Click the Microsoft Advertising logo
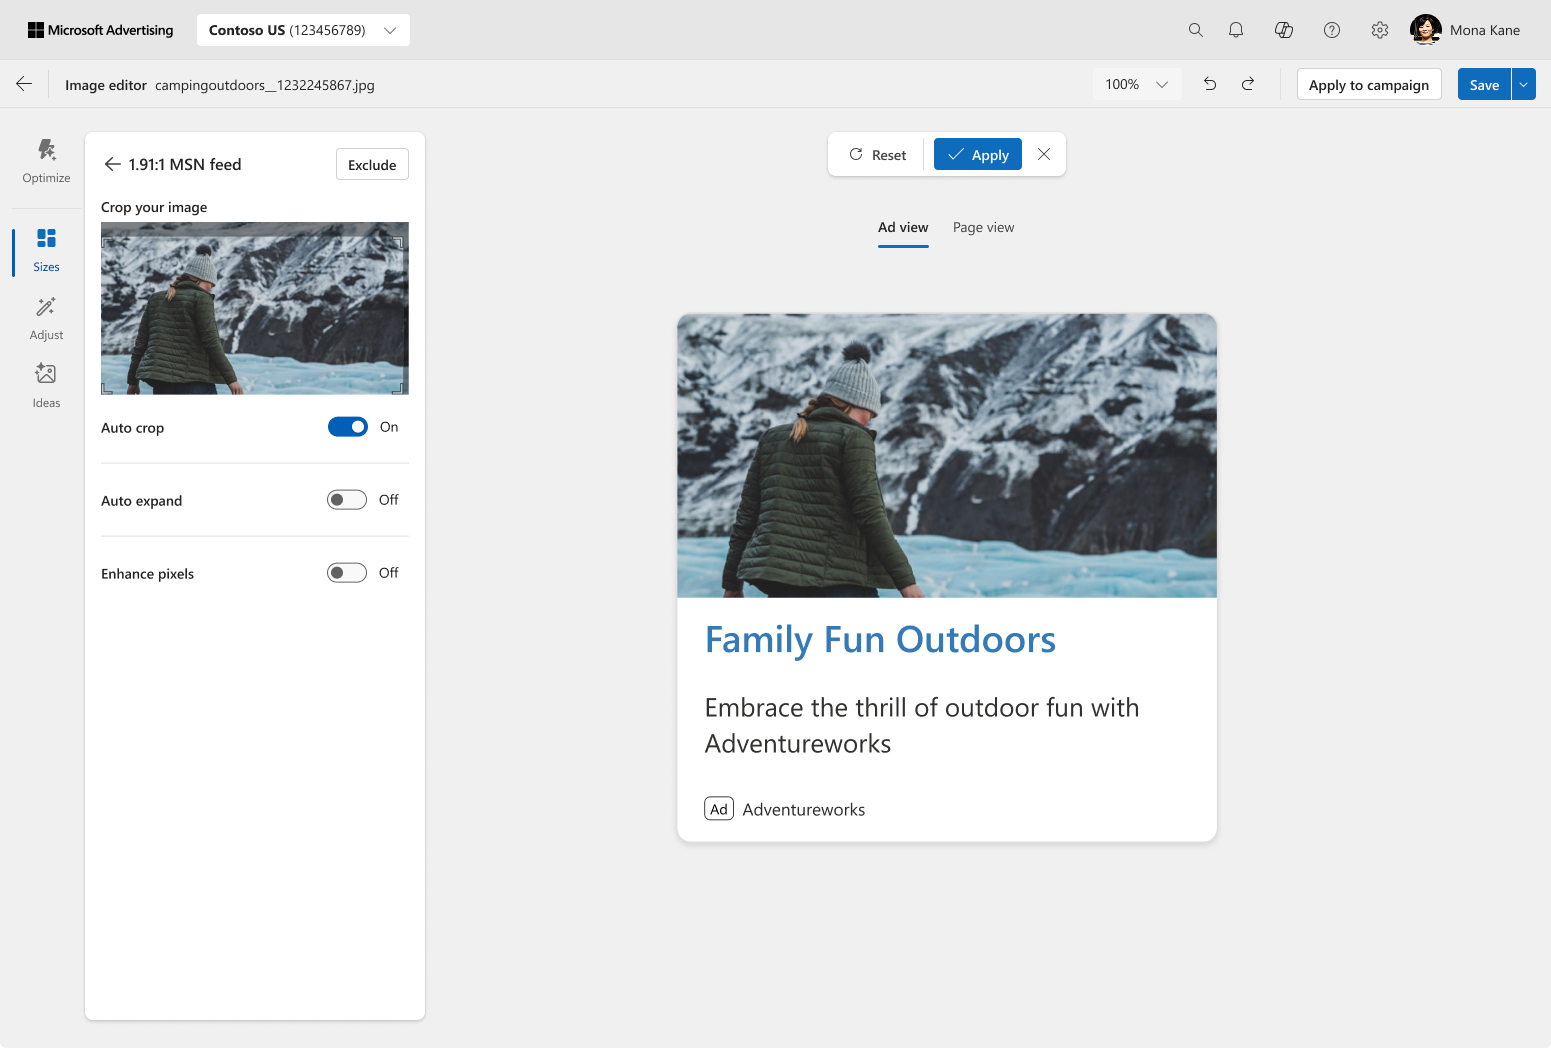 tap(100, 30)
